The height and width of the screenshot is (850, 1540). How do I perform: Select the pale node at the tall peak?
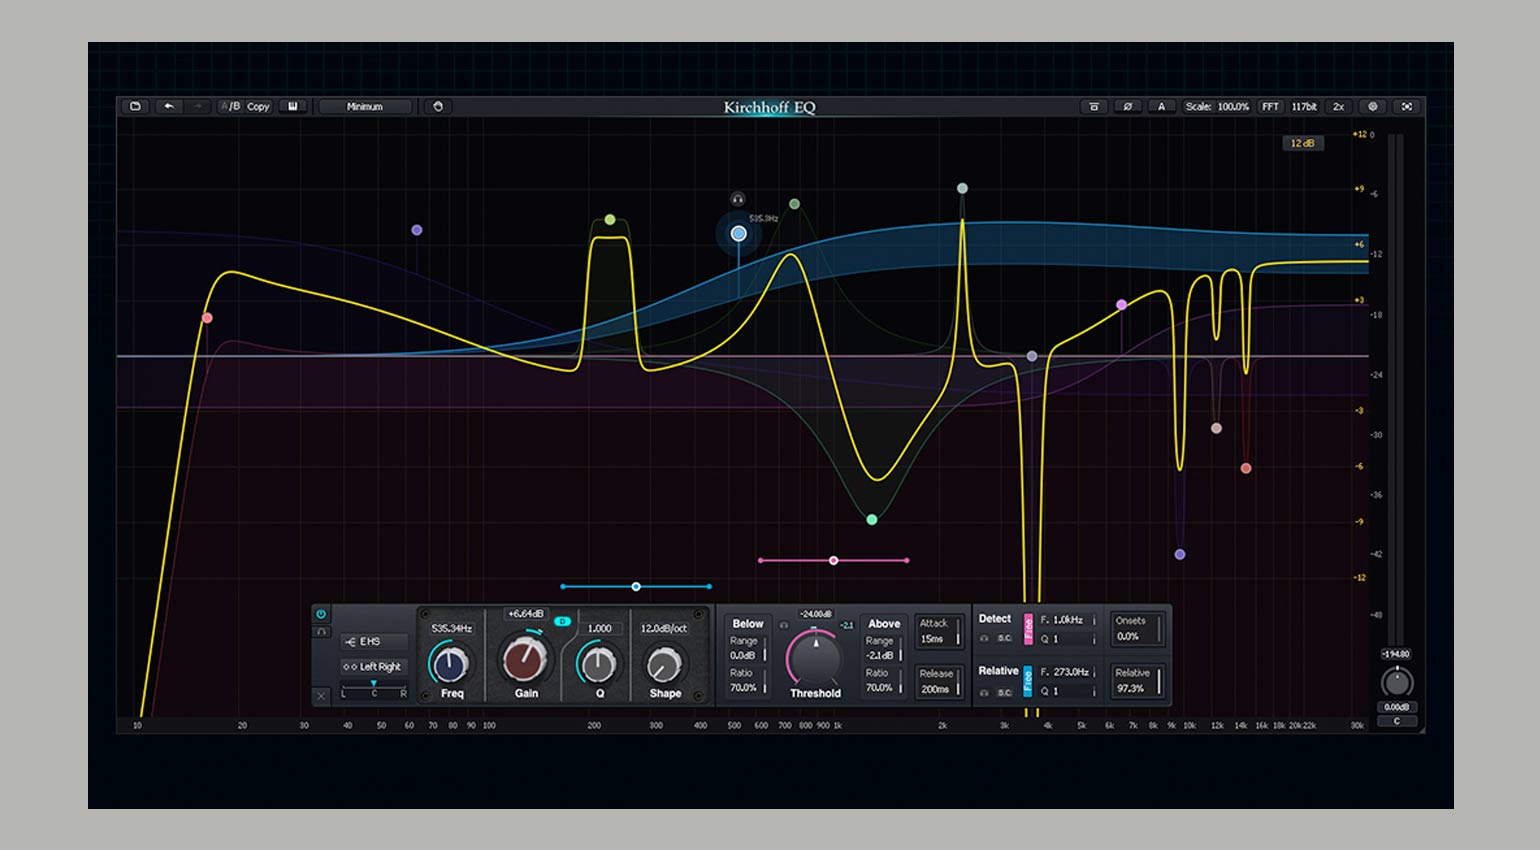[962, 188]
